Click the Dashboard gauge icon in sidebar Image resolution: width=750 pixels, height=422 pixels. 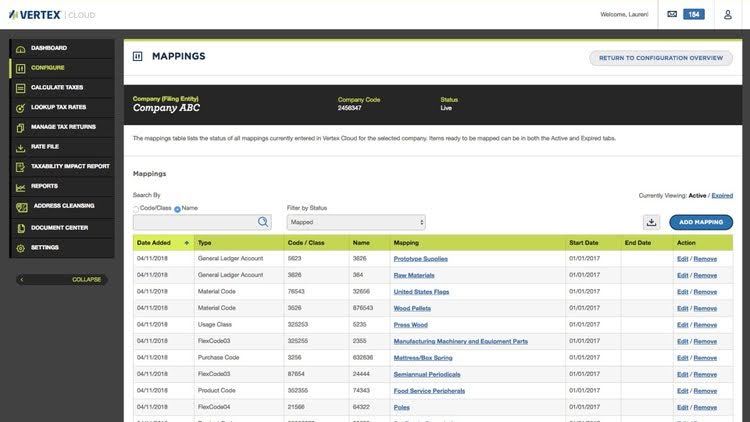click(20, 48)
